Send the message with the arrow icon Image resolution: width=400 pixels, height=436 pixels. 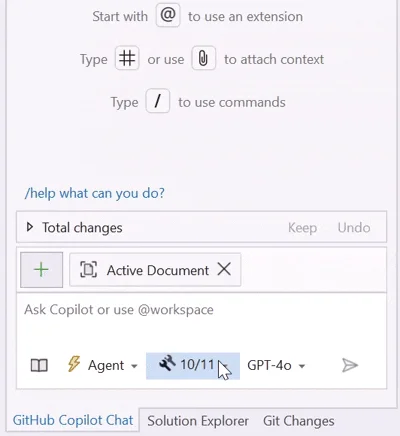(350, 365)
